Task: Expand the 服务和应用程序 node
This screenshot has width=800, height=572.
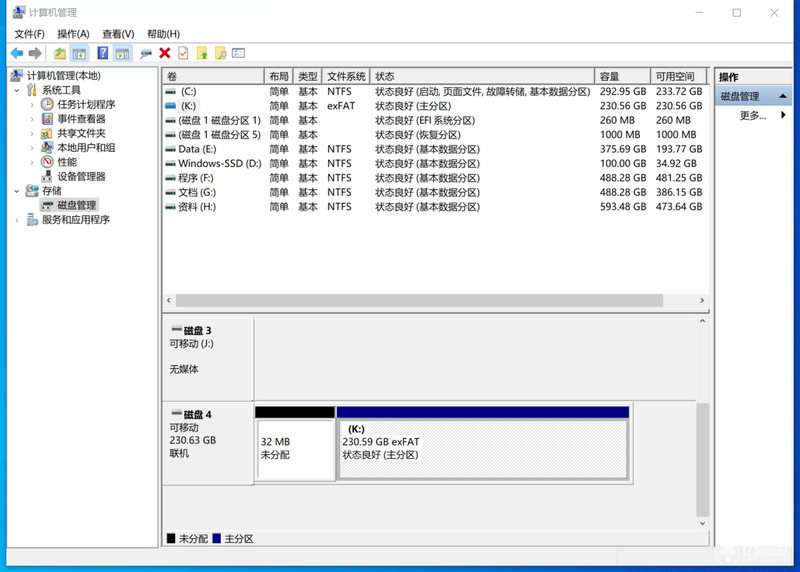Action: pyautogui.click(x=16, y=220)
